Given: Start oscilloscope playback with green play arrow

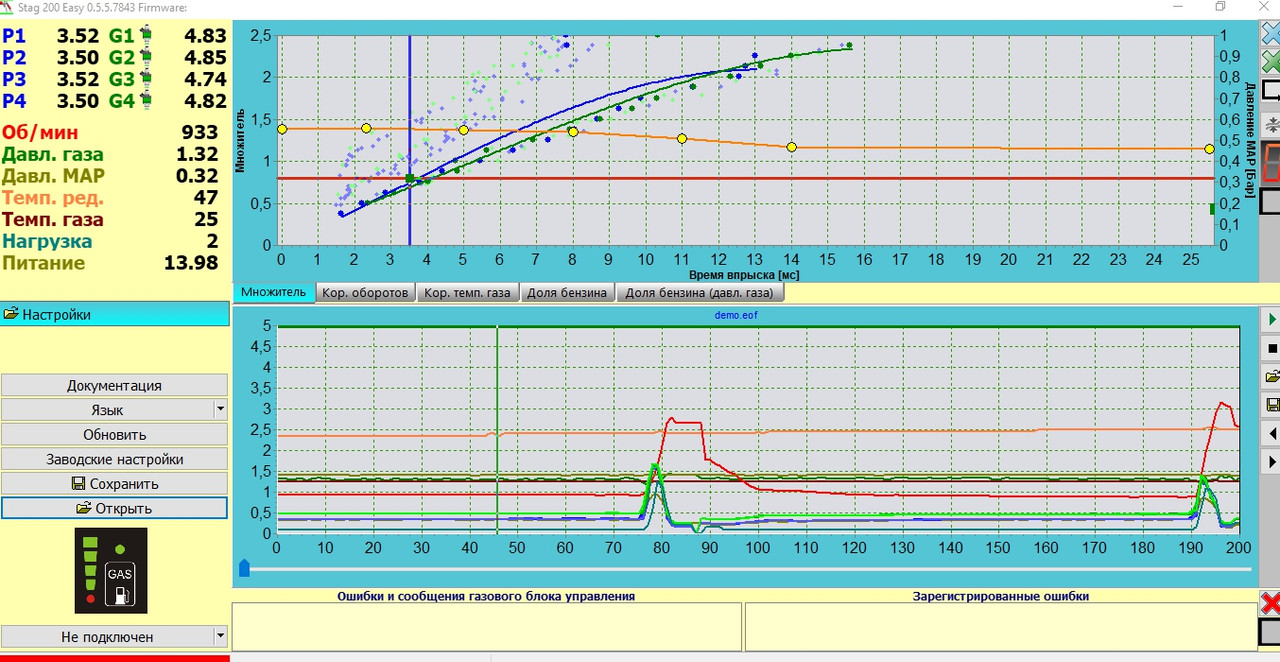Looking at the screenshot, I should tap(1272, 319).
